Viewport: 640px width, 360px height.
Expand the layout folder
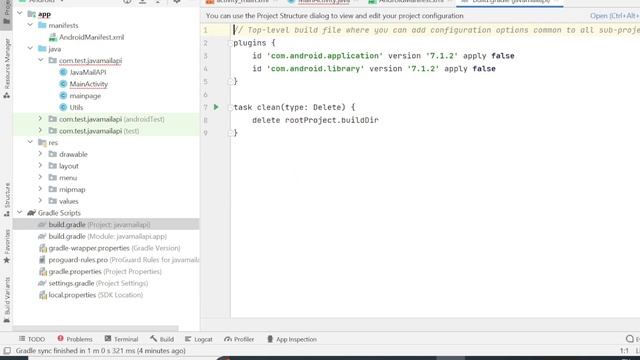pos(40,166)
